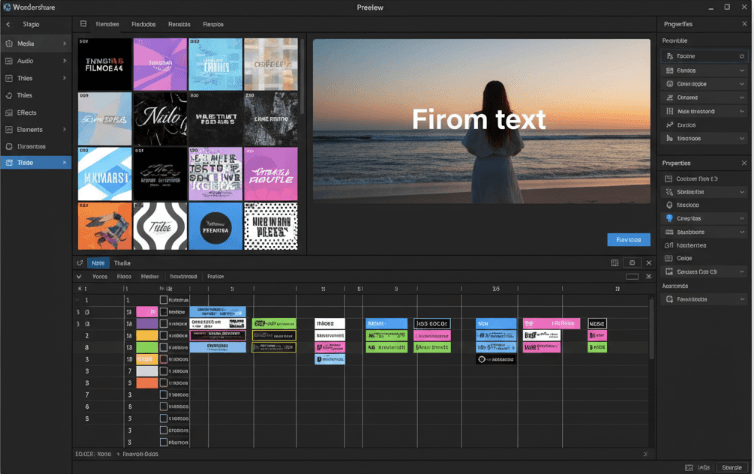This screenshot has height=474, width=754.
Task: Click the layout icon left of media tabs
Action: point(84,23)
